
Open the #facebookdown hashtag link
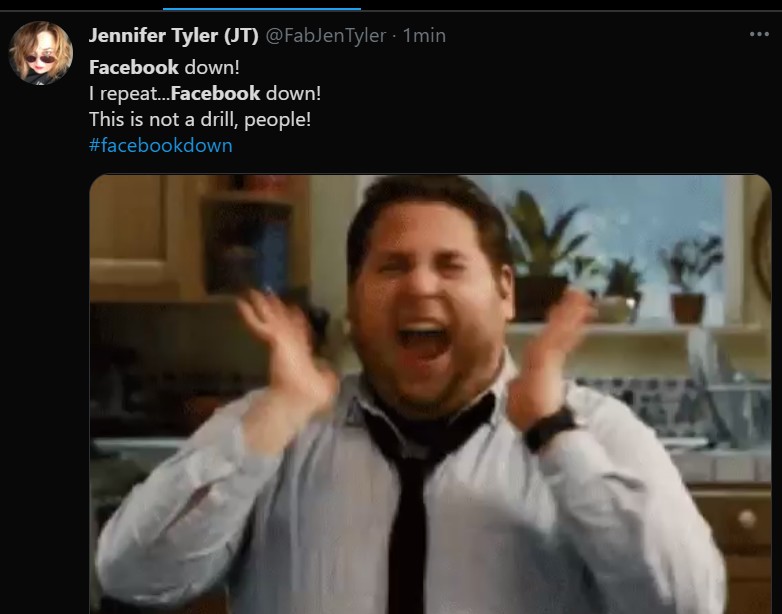(161, 146)
